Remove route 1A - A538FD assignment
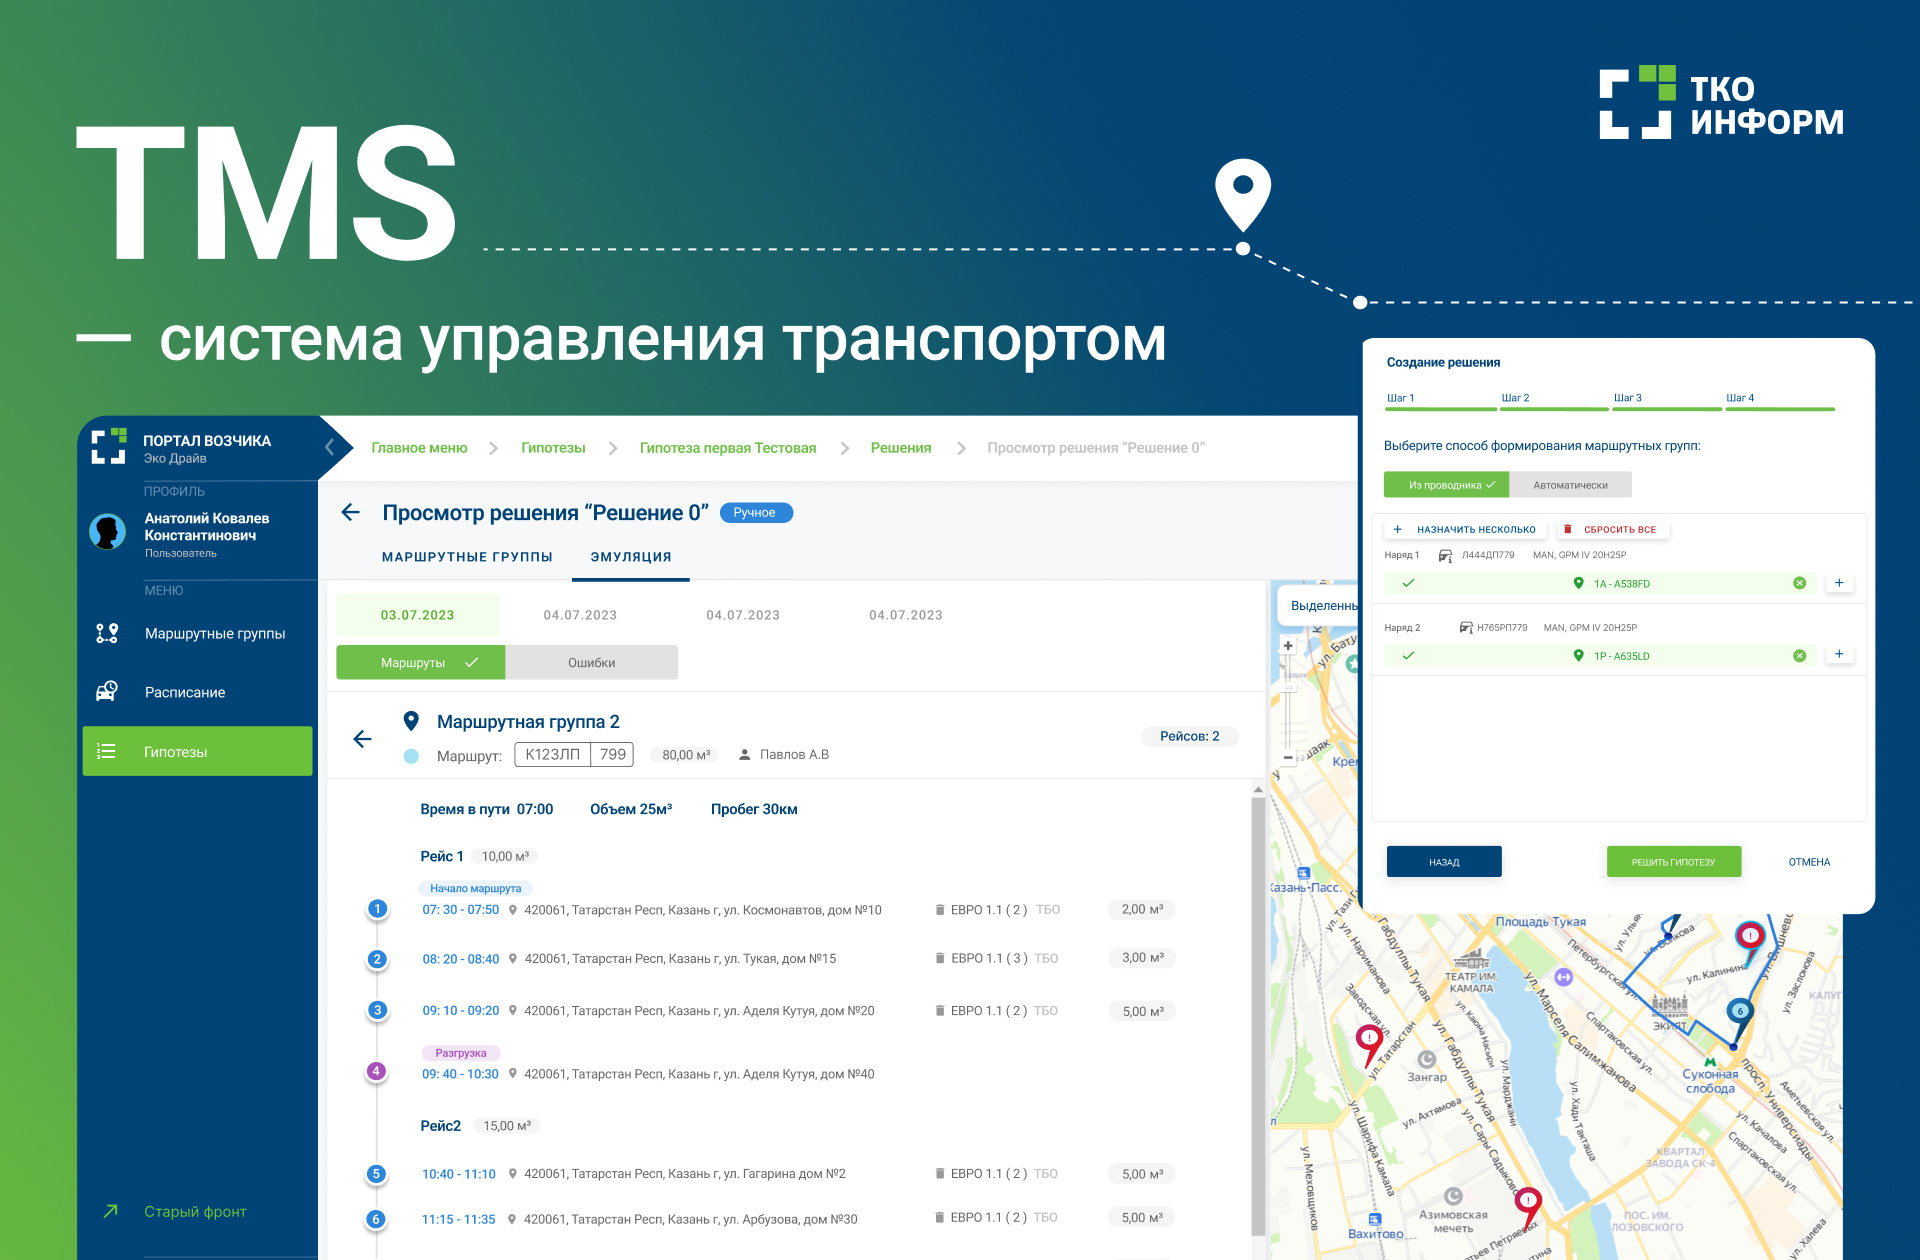1920x1260 pixels. click(x=1799, y=583)
